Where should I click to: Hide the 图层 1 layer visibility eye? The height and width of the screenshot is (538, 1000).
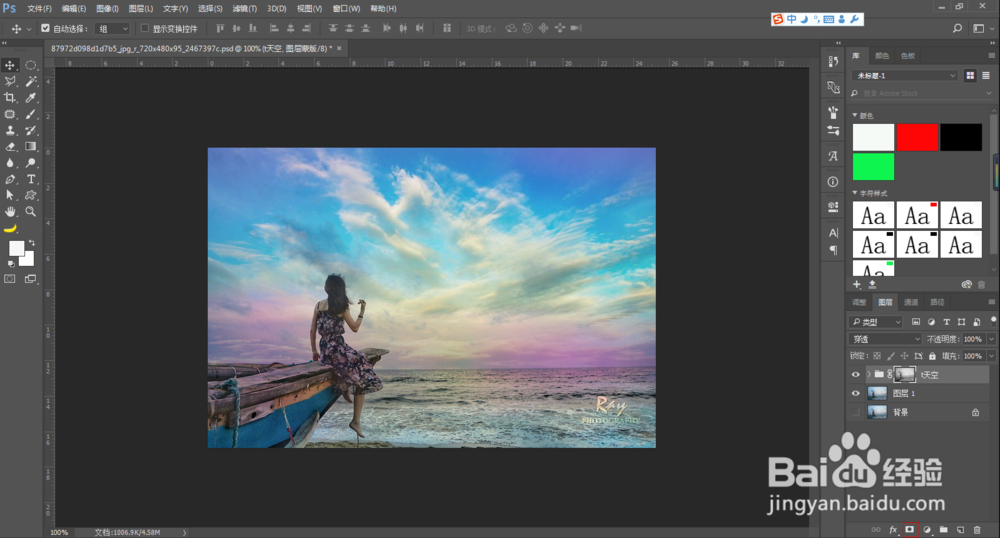[855, 393]
